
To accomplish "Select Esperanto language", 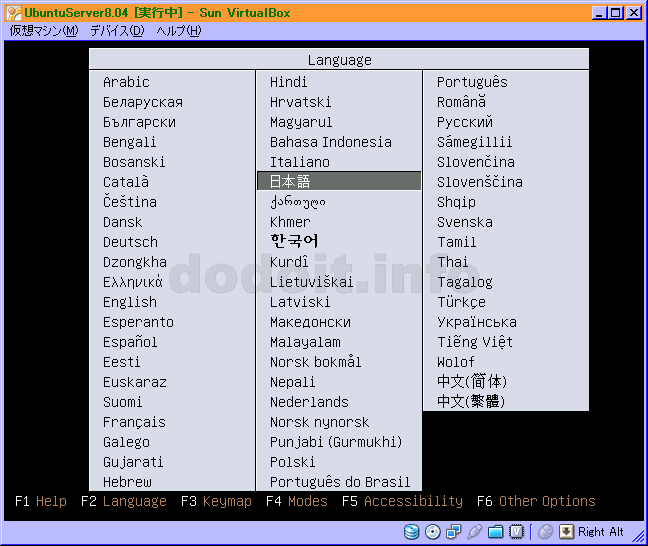I will point(138,322).
